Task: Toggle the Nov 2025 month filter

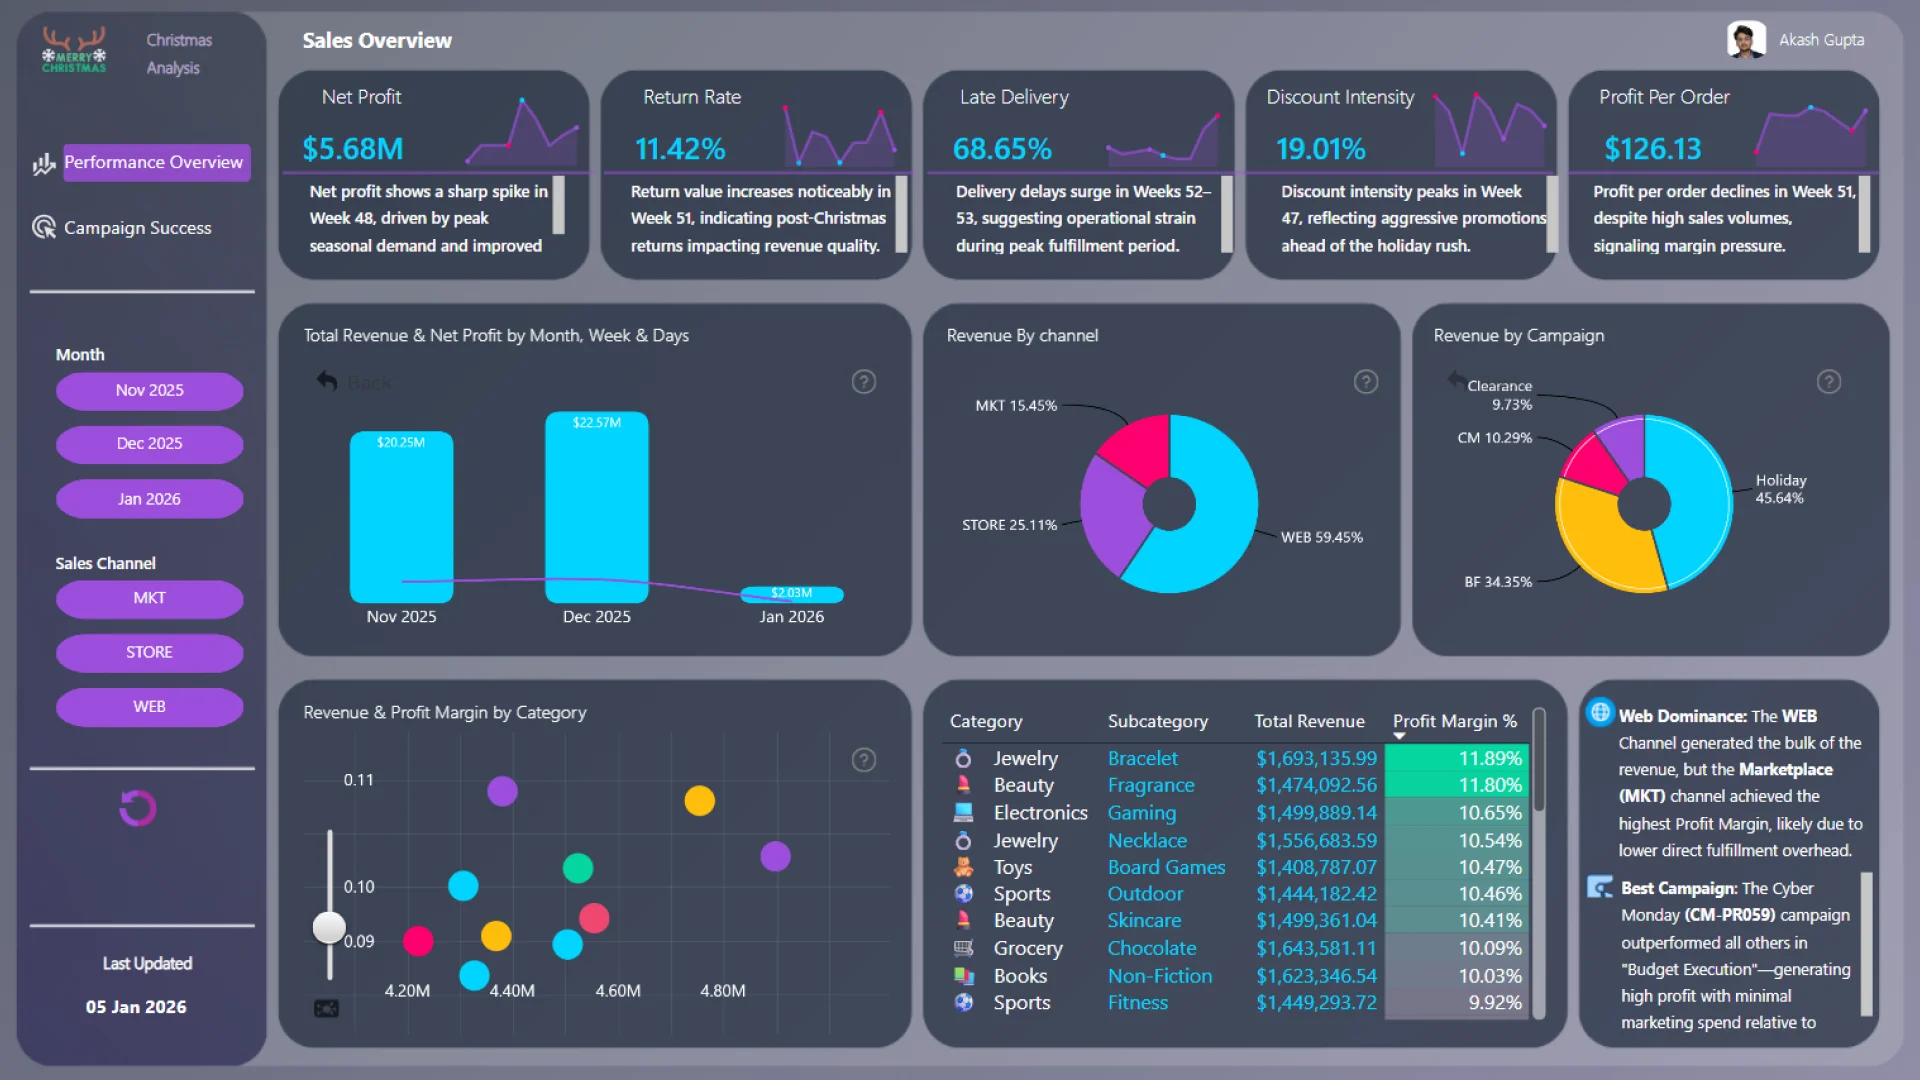Action: [x=150, y=390]
